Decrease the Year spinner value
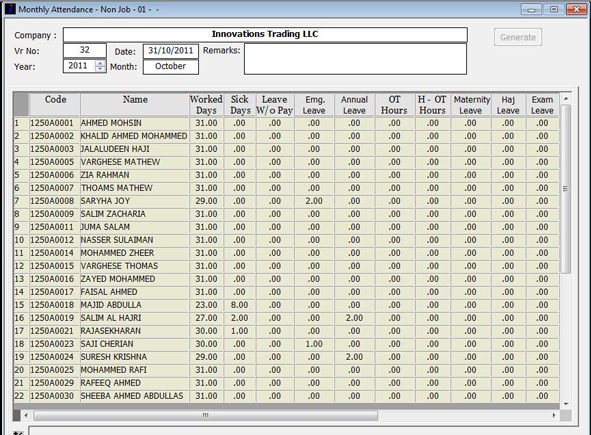Screen dimensions: 591x435 100,69
